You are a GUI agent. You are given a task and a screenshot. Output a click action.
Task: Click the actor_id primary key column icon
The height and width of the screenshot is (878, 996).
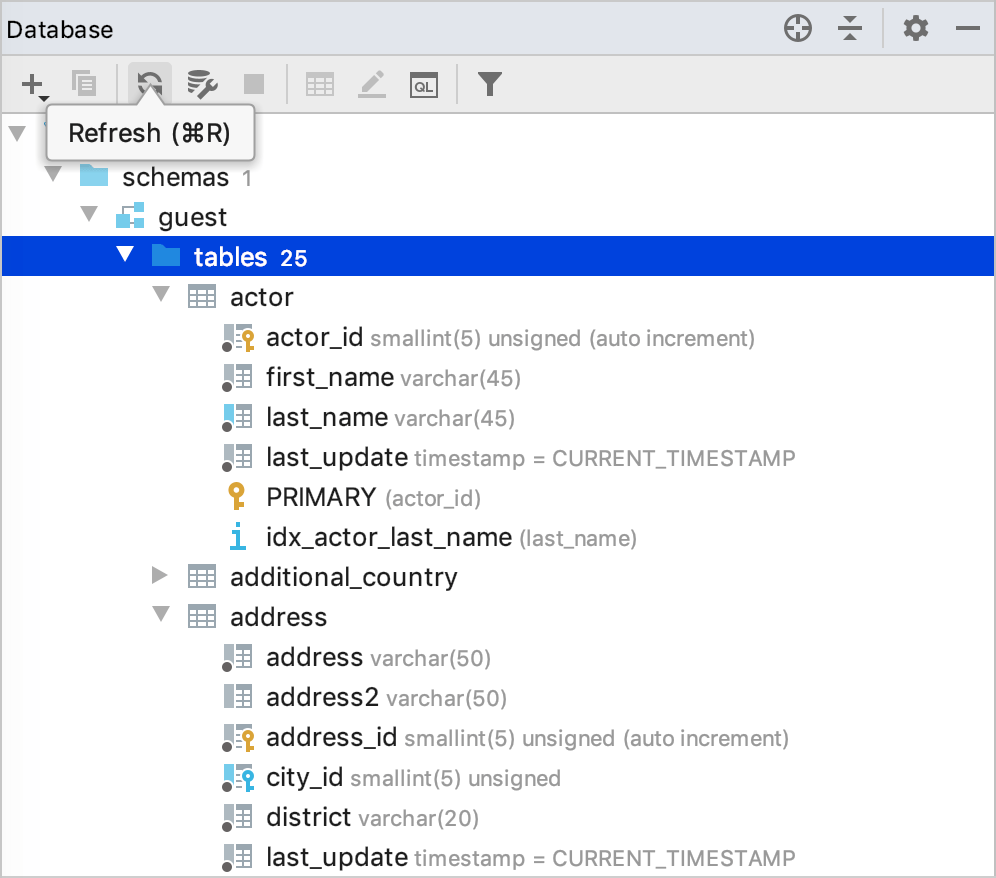coord(239,337)
